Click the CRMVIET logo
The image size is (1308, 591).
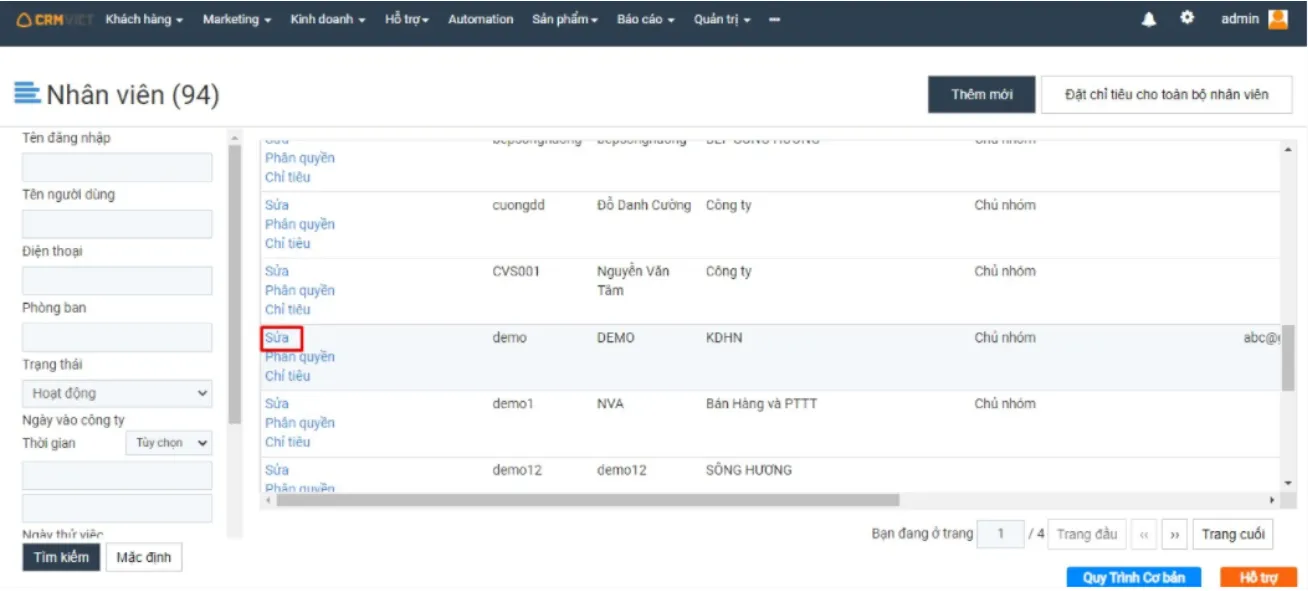(x=55, y=19)
